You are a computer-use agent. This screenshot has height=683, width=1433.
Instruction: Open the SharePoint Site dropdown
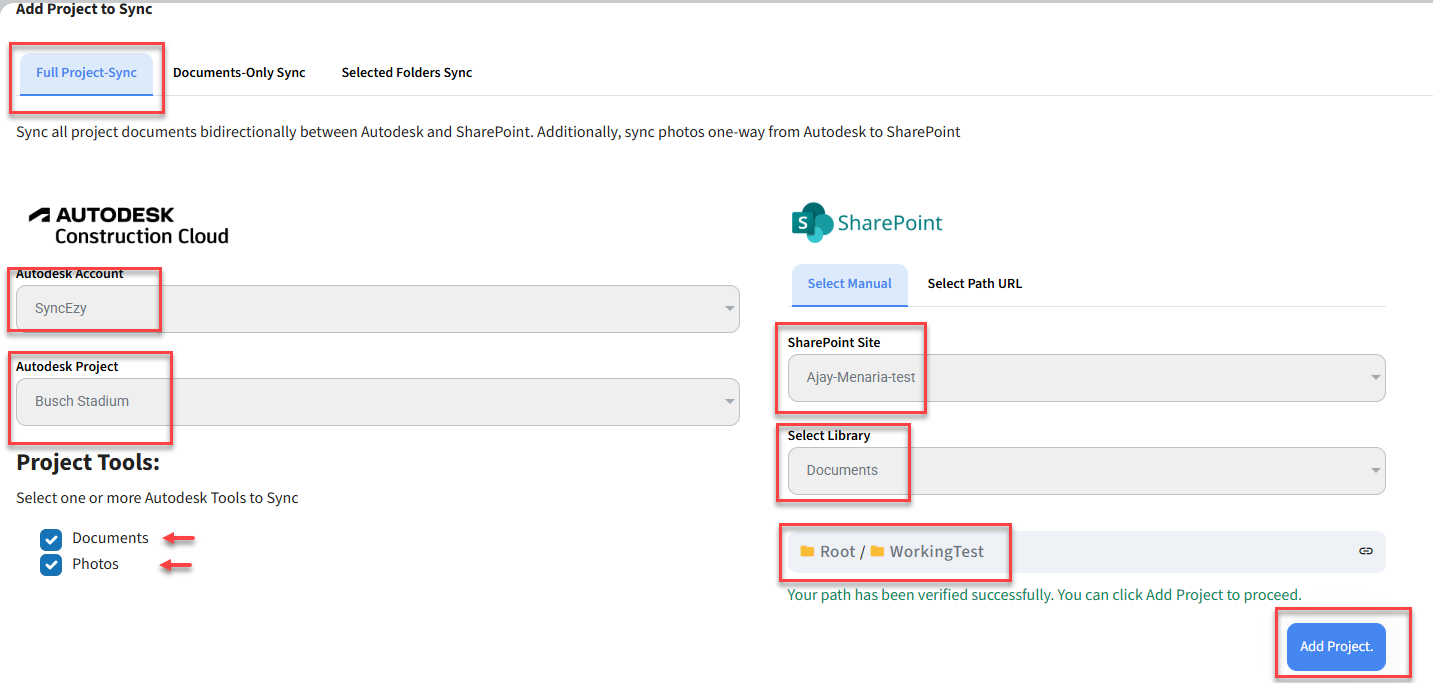click(x=1086, y=378)
